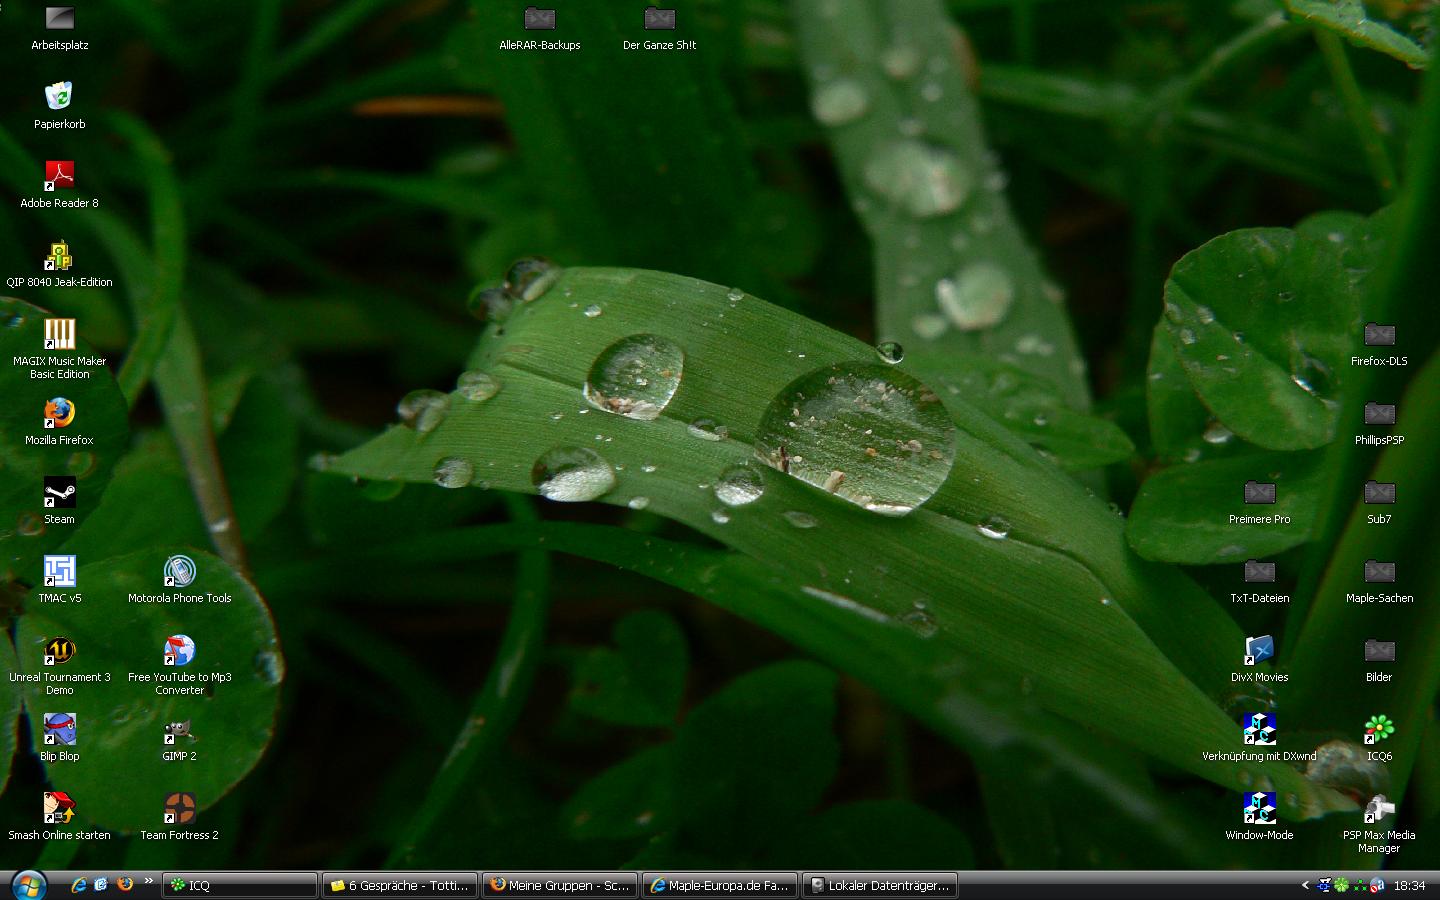
Task: Activate the Lokaler Datenträger taskbar button
Action: tap(880, 885)
